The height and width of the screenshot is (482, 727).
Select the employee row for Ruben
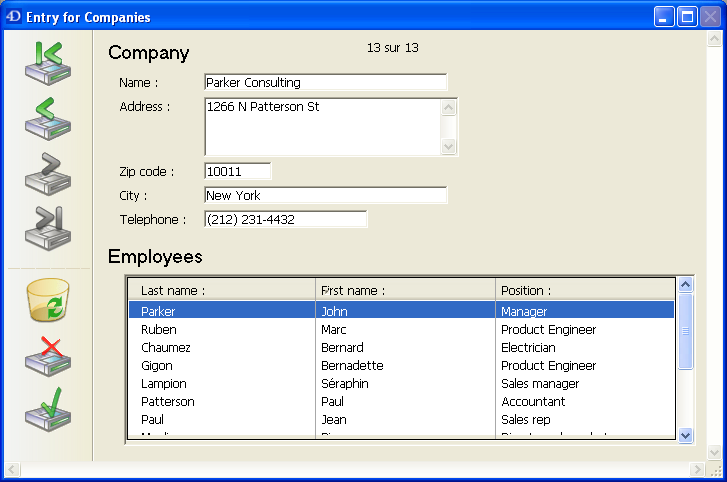[x=400, y=330]
